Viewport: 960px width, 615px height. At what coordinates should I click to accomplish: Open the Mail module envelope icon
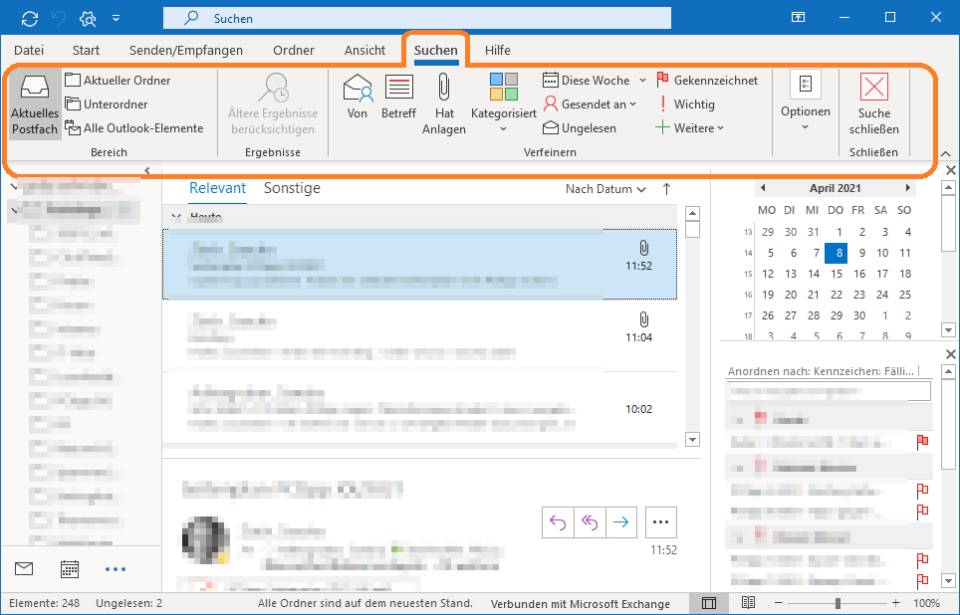tap(24, 569)
